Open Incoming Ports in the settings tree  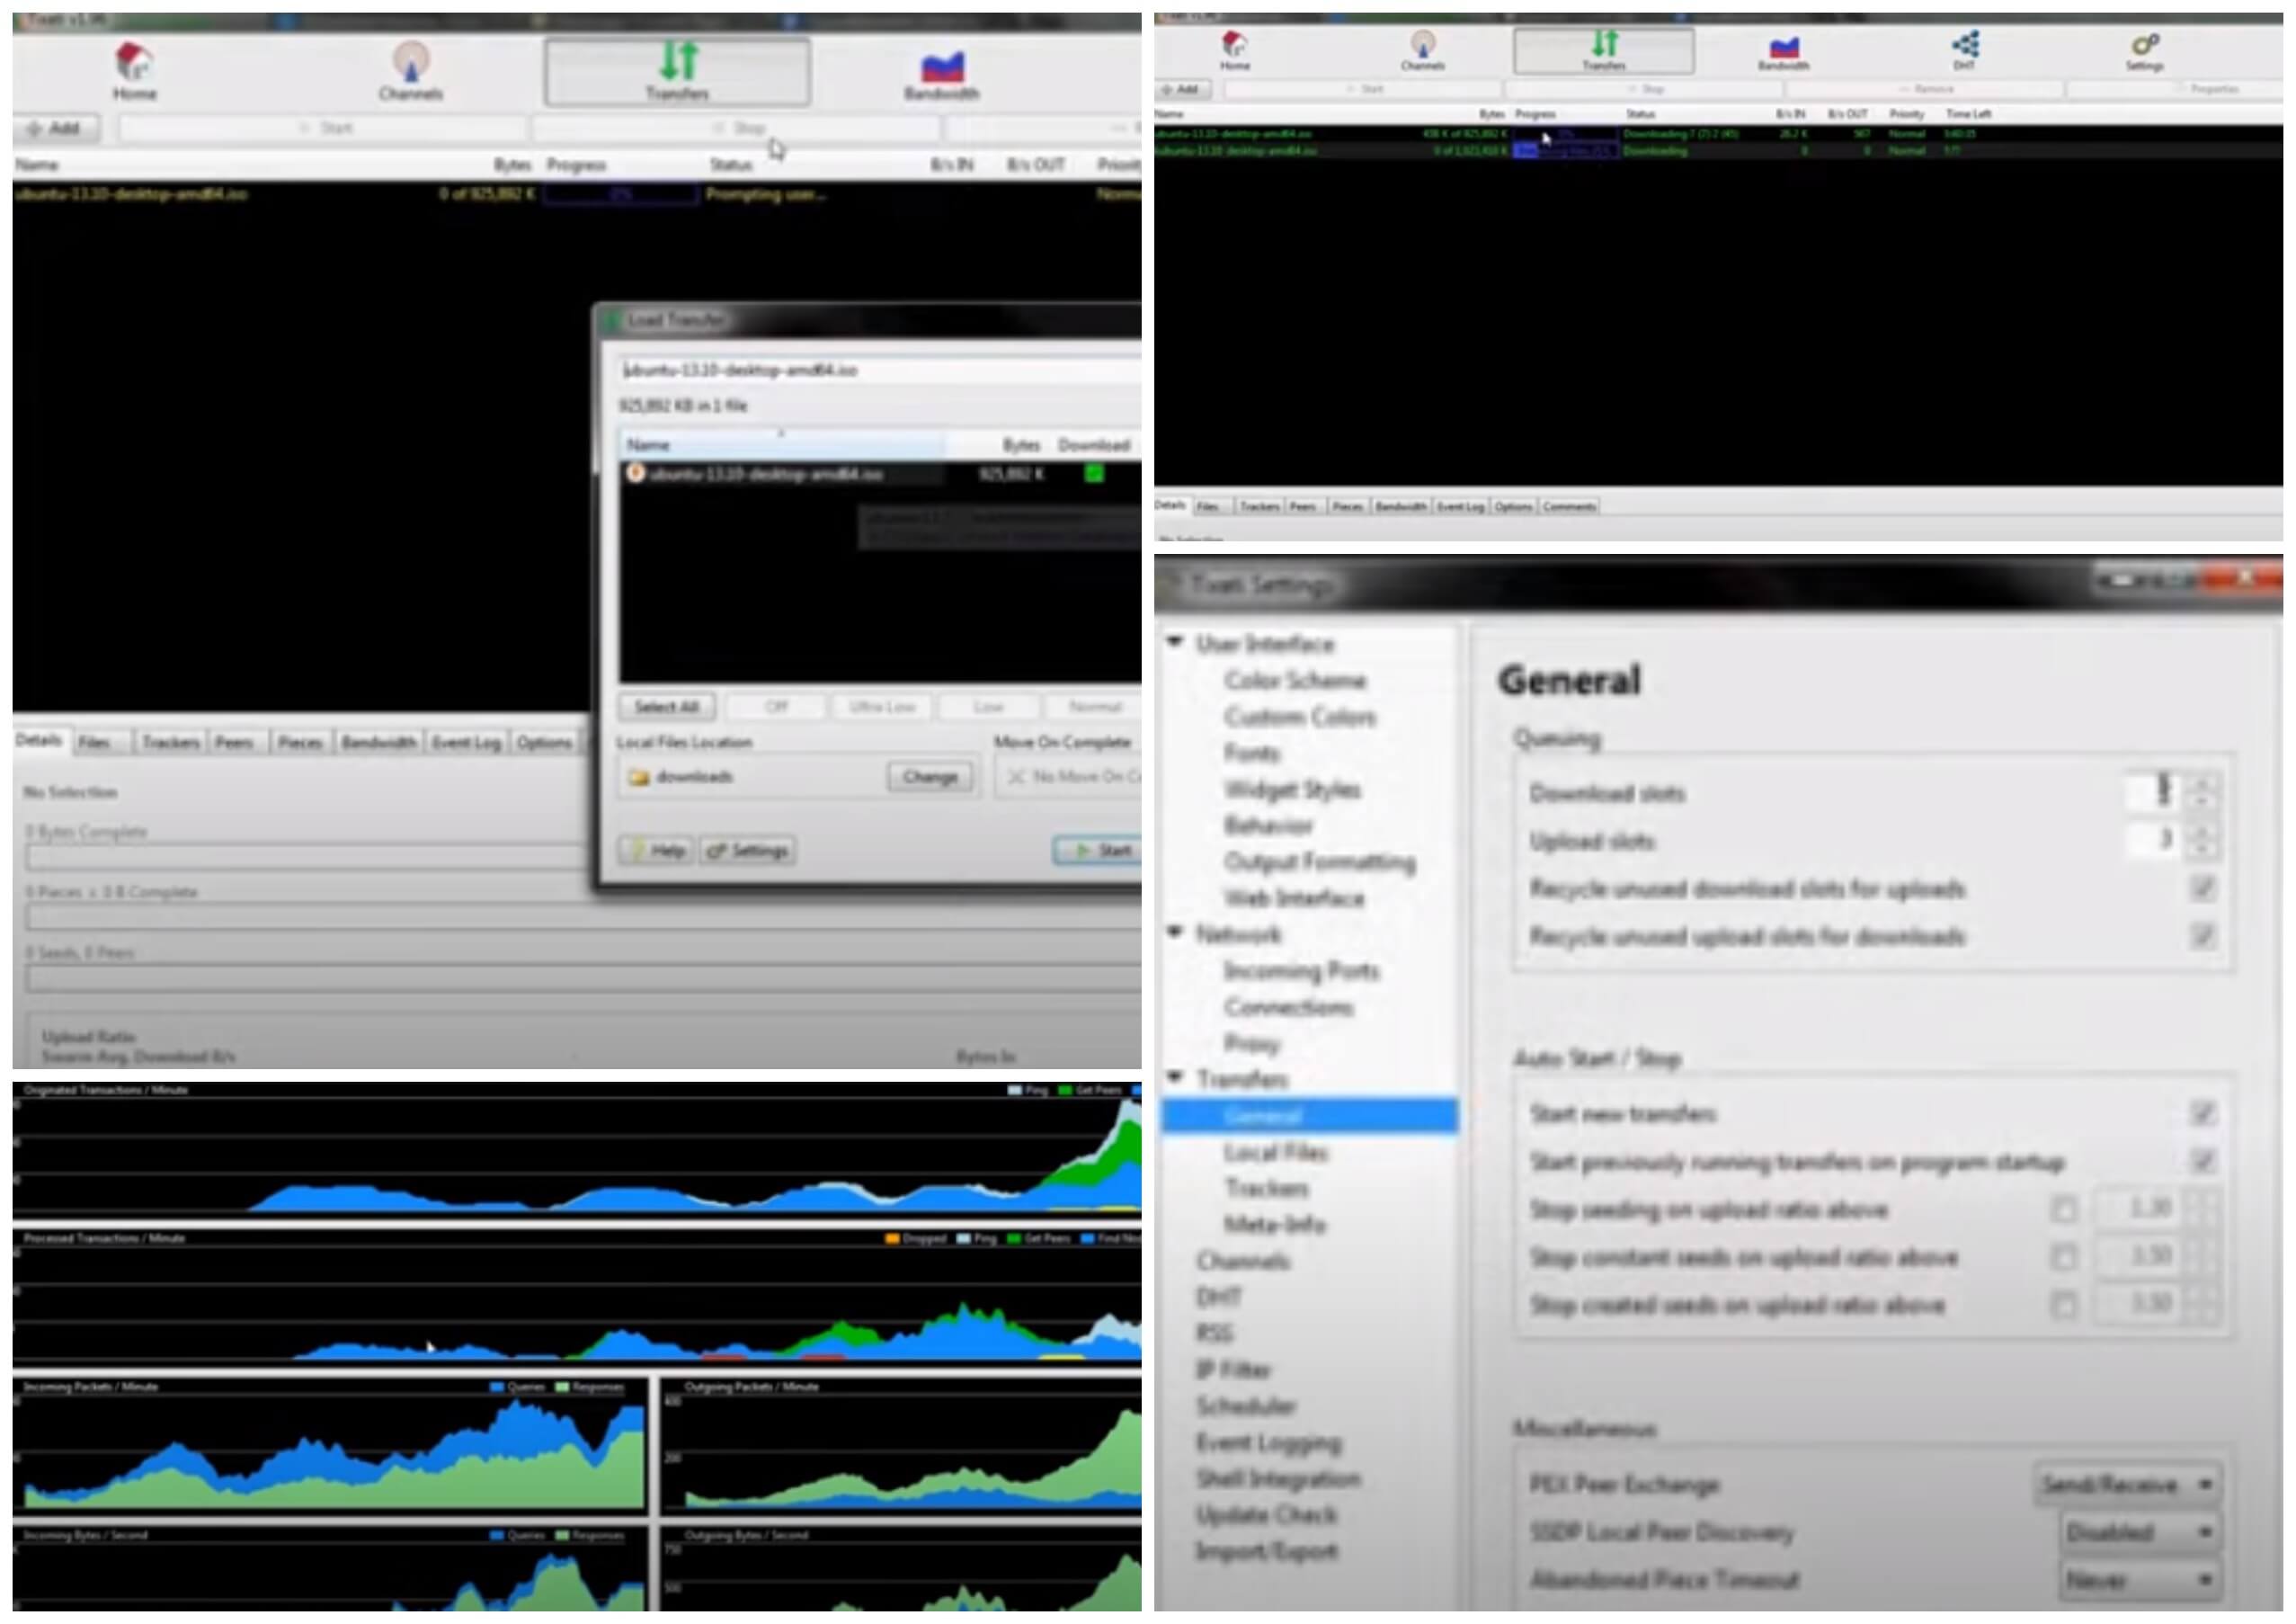[x=1302, y=971]
